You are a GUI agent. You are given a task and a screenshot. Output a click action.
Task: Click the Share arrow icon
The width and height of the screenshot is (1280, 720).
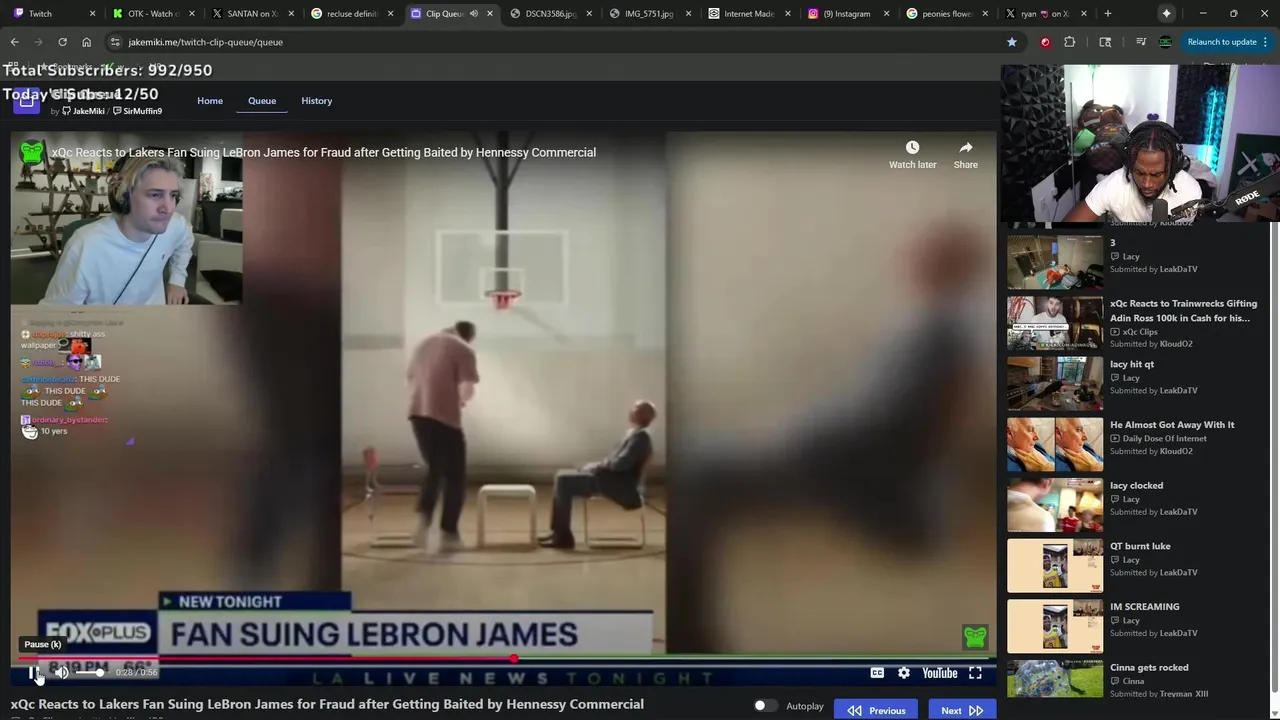pos(965,148)
